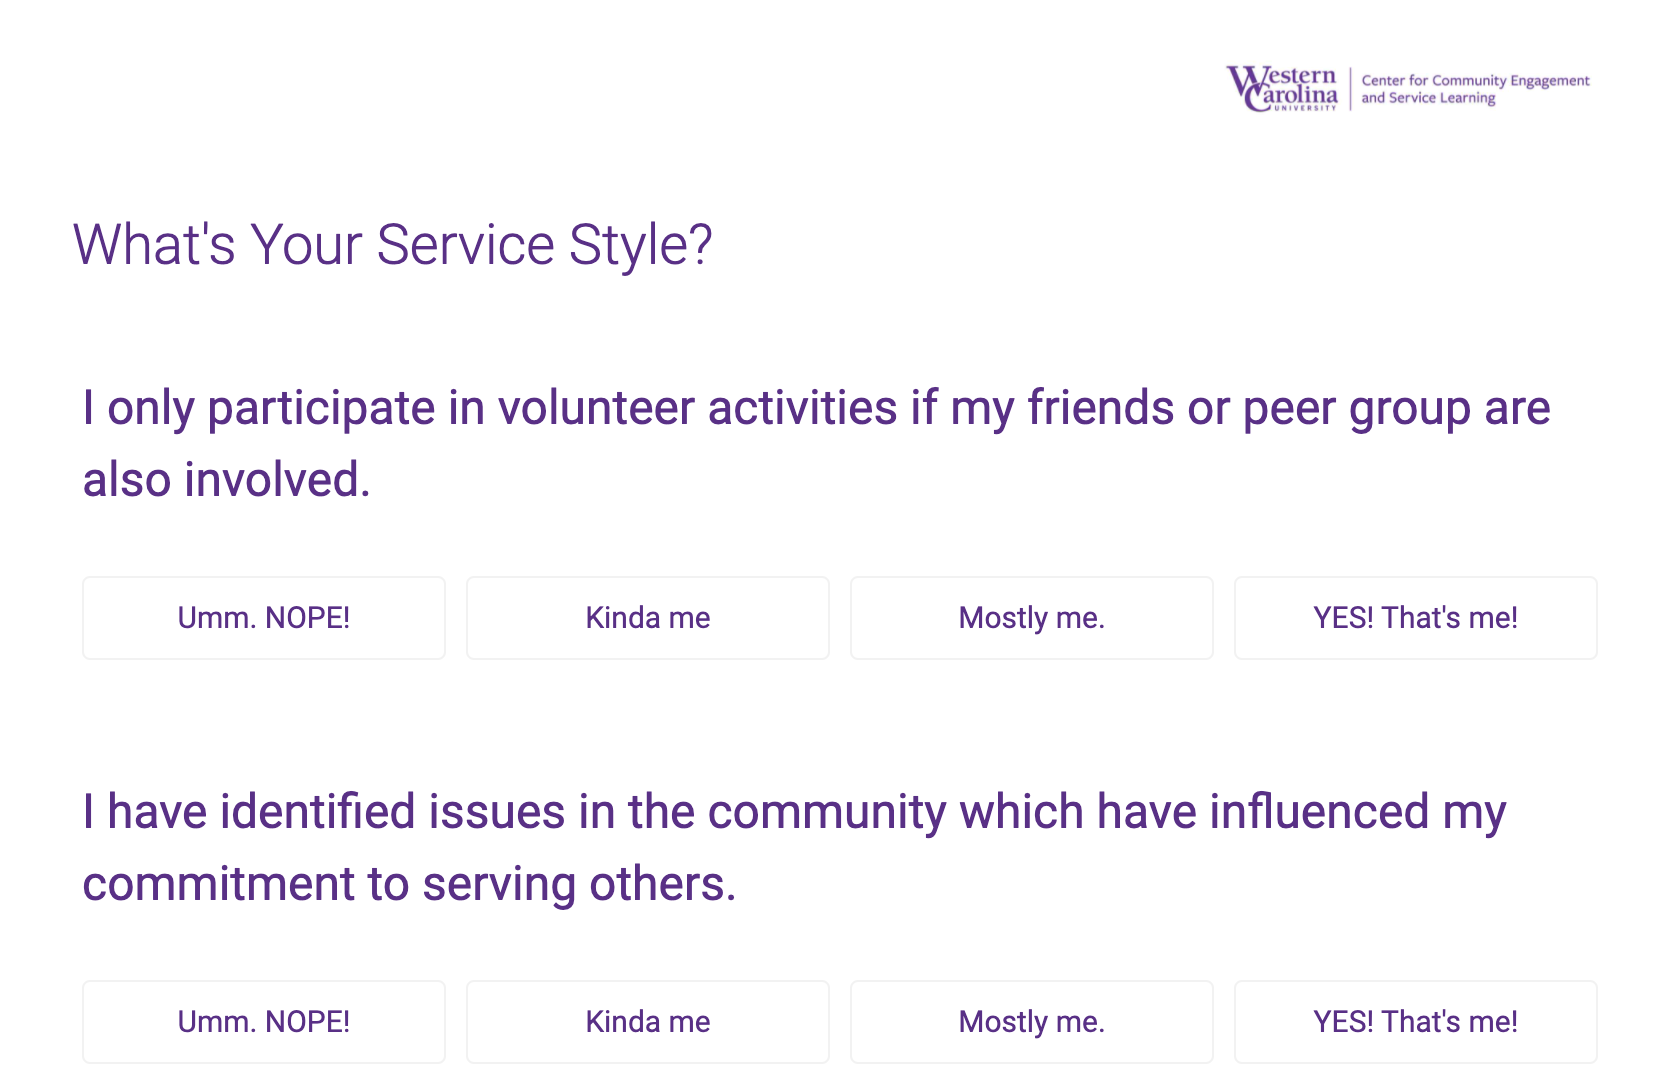Click the Western Carolina University logo

[1282, 87]
